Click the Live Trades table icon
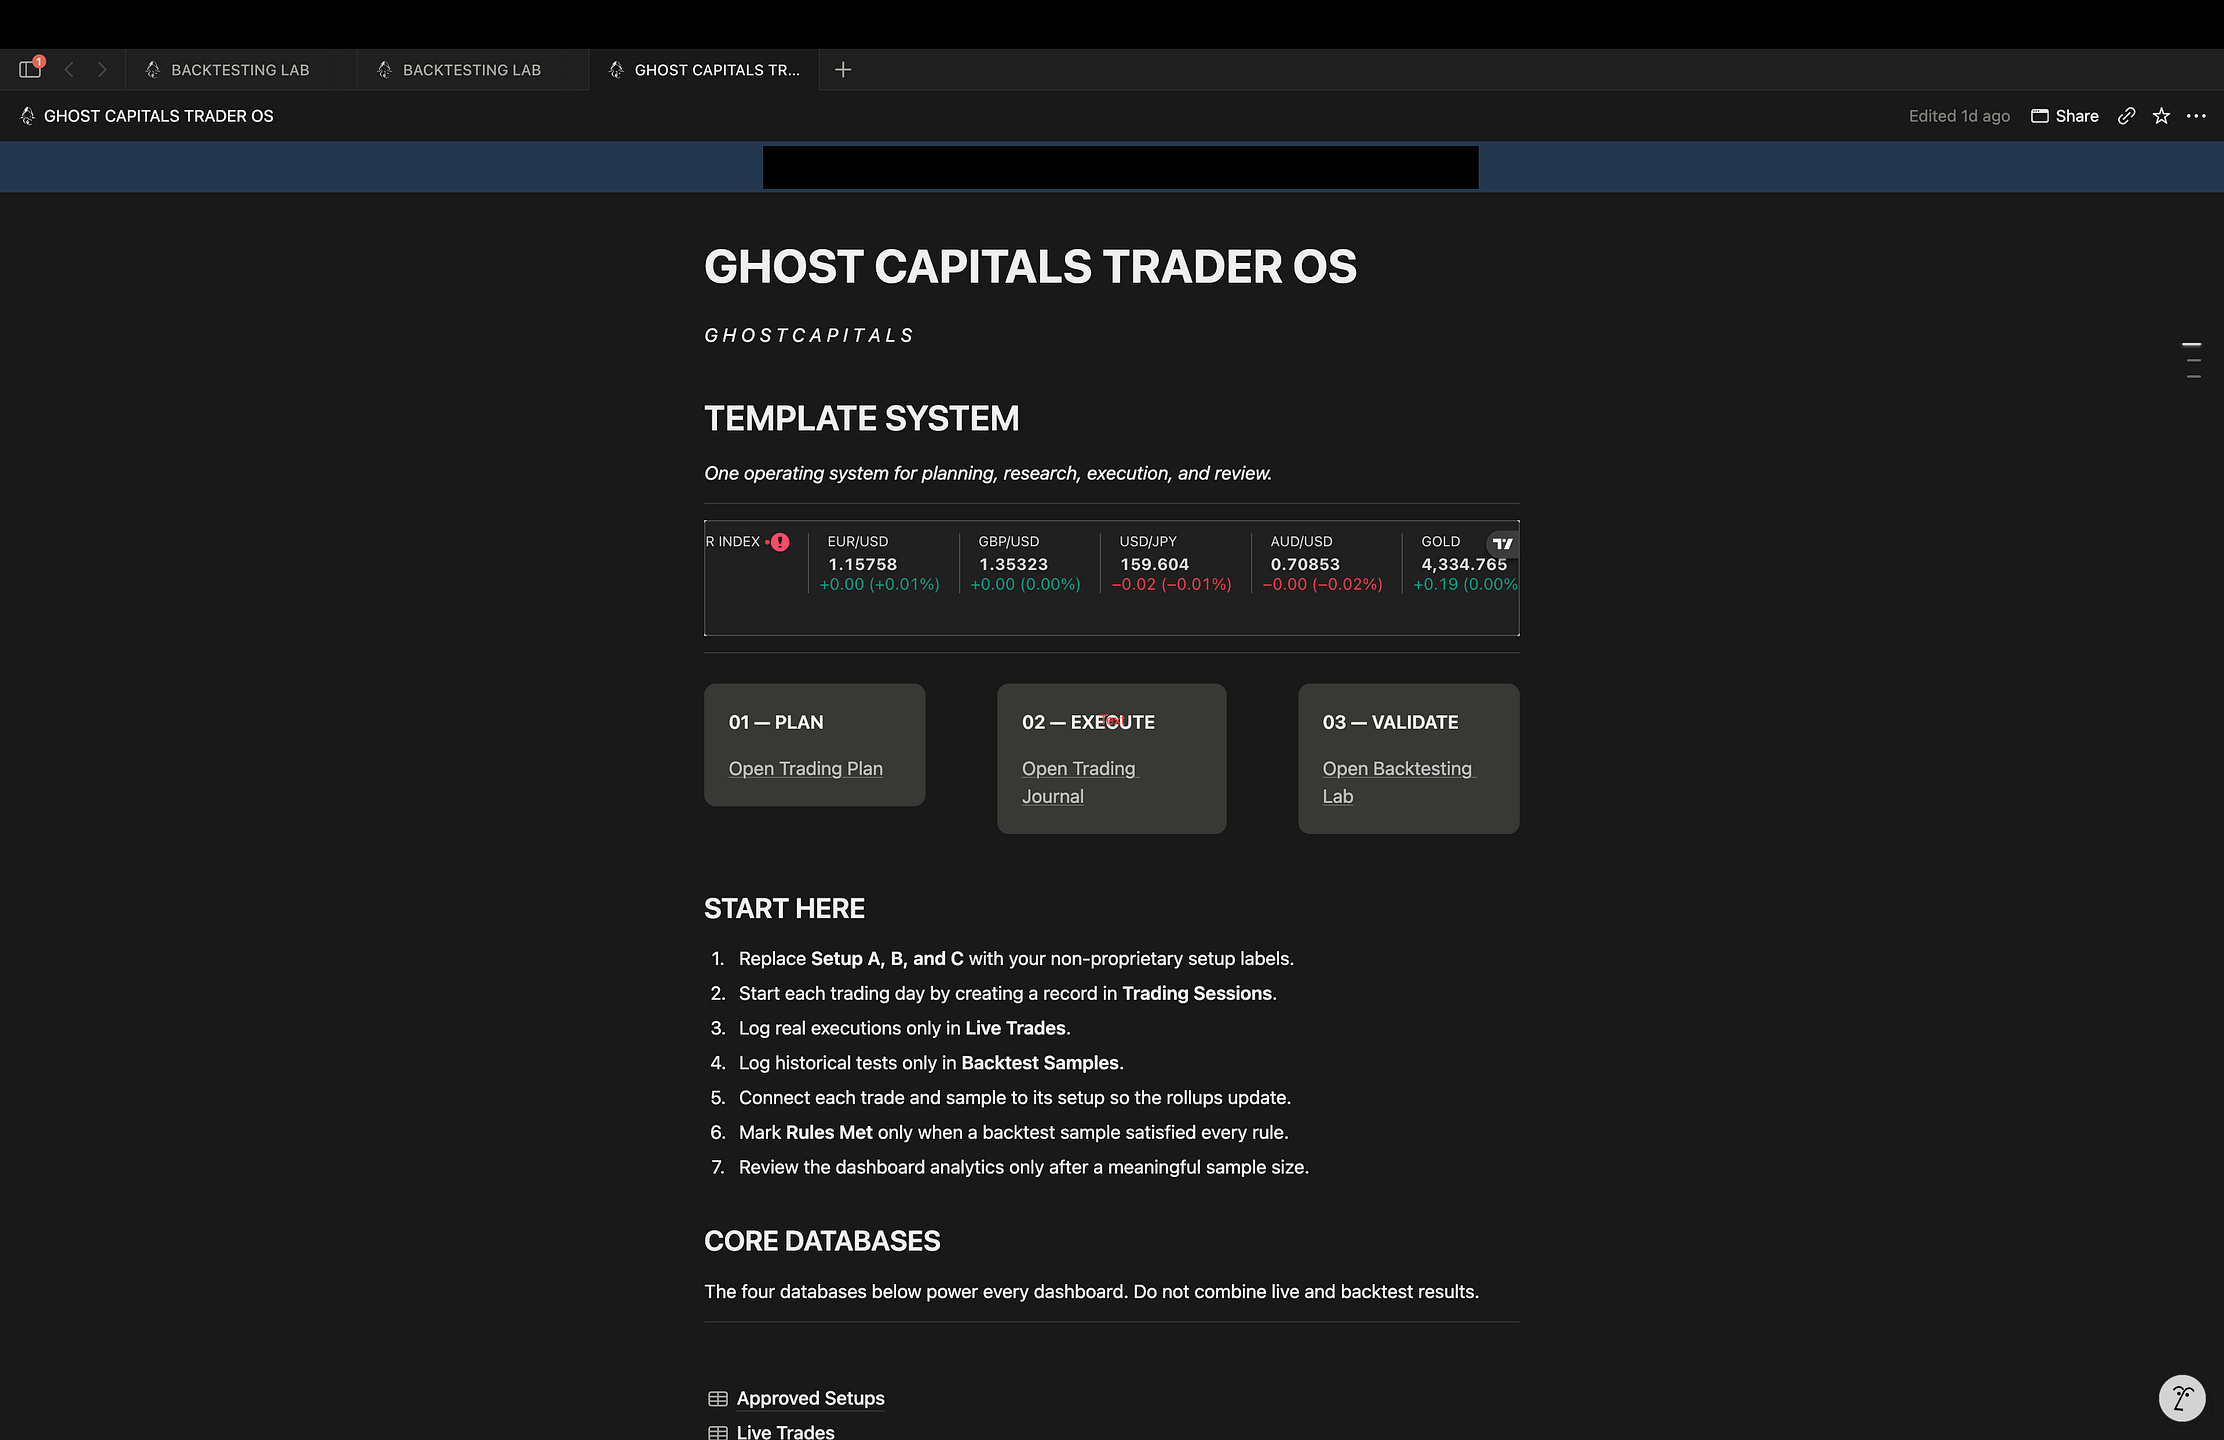Image resolution: width=2224 pixels, height=1440 pixels. (718, 1432)
